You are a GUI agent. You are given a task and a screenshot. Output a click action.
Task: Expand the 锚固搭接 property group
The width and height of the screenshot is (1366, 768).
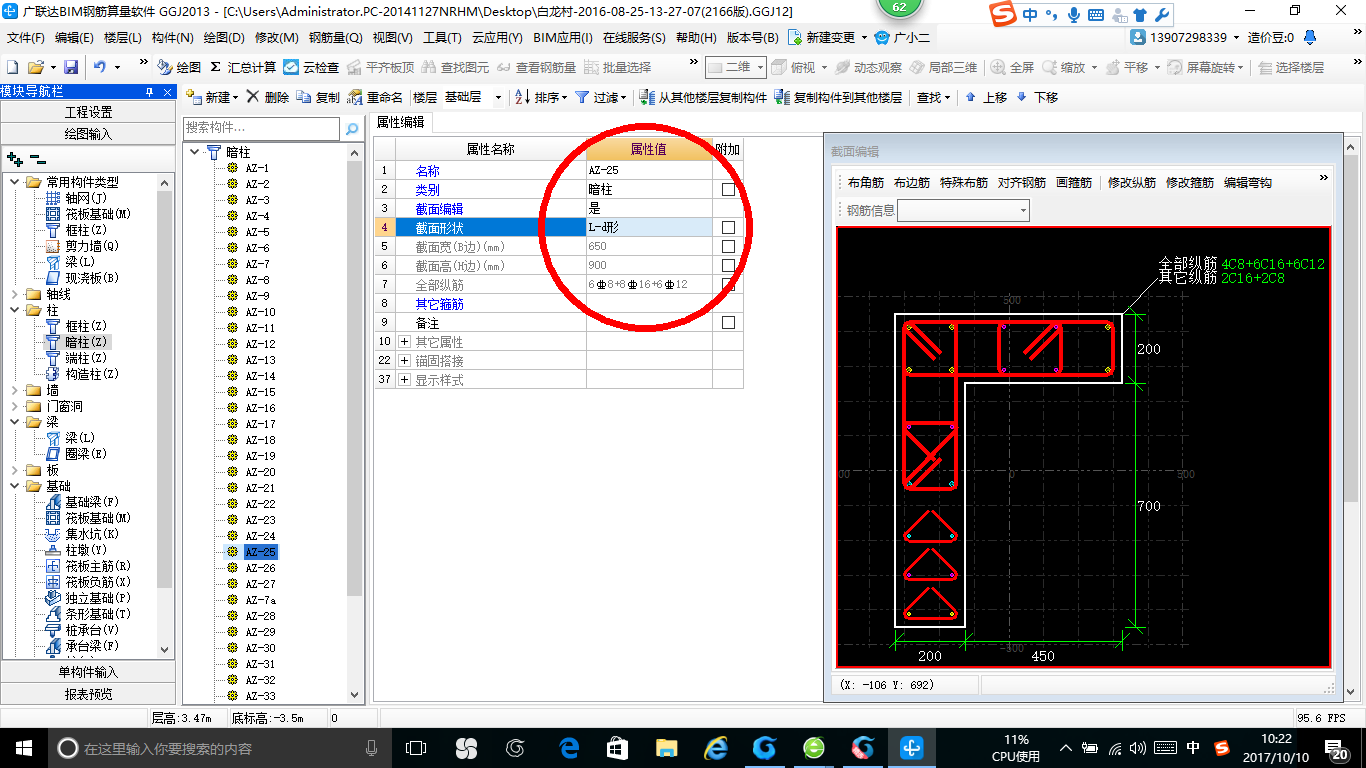click(405, 361)
